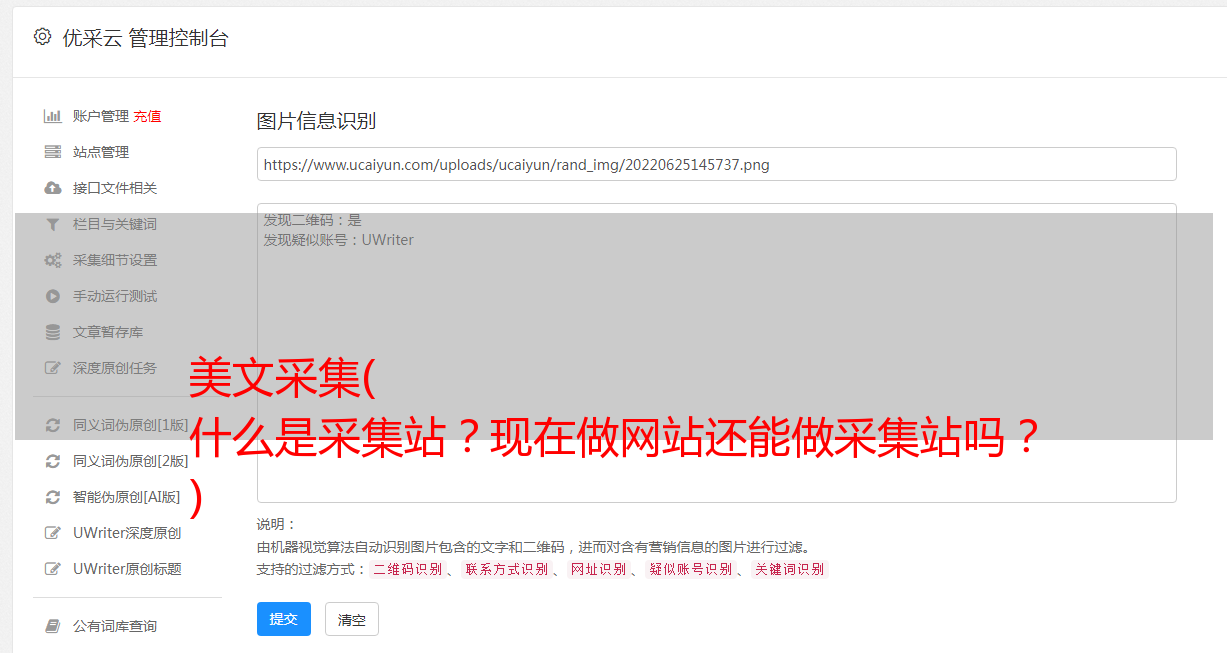Click the refresh icon for 智能伪原创[AI版]
This screenshot has width=1227, height=653.
(53, 497)
